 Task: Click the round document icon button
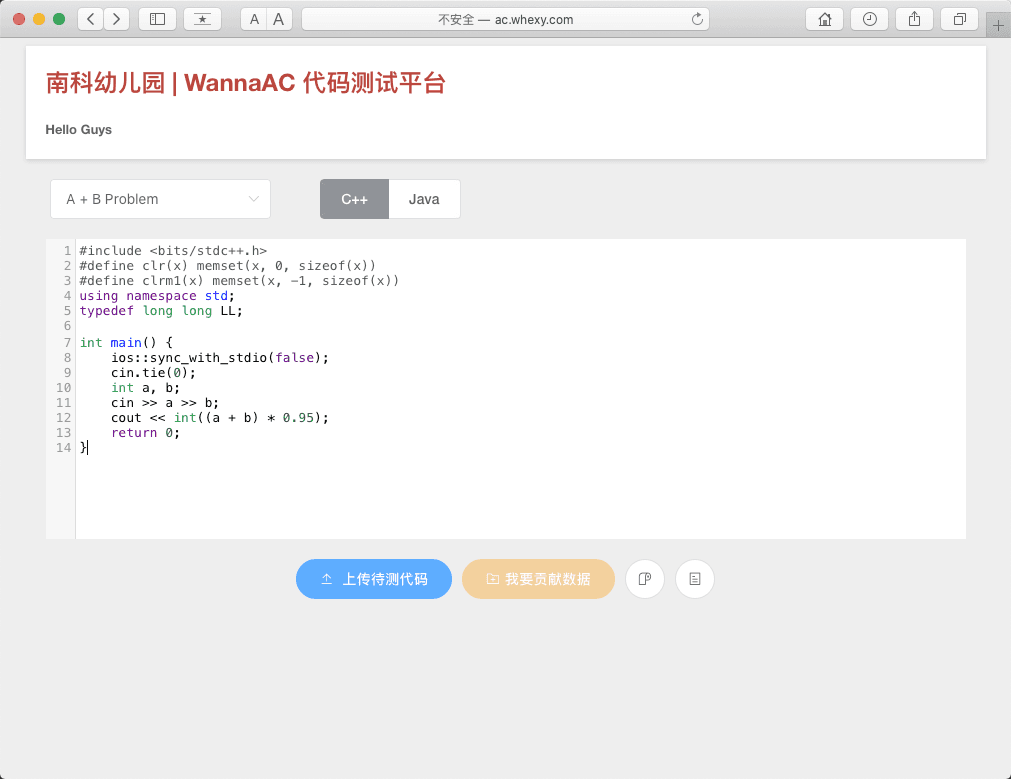(x=695, y=579)
